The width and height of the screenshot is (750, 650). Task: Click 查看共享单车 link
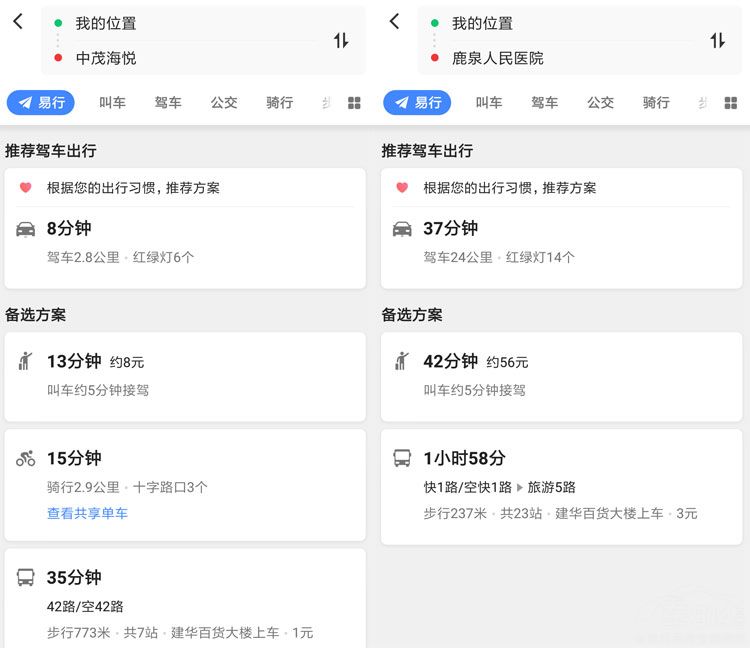[x=87, y=513]
